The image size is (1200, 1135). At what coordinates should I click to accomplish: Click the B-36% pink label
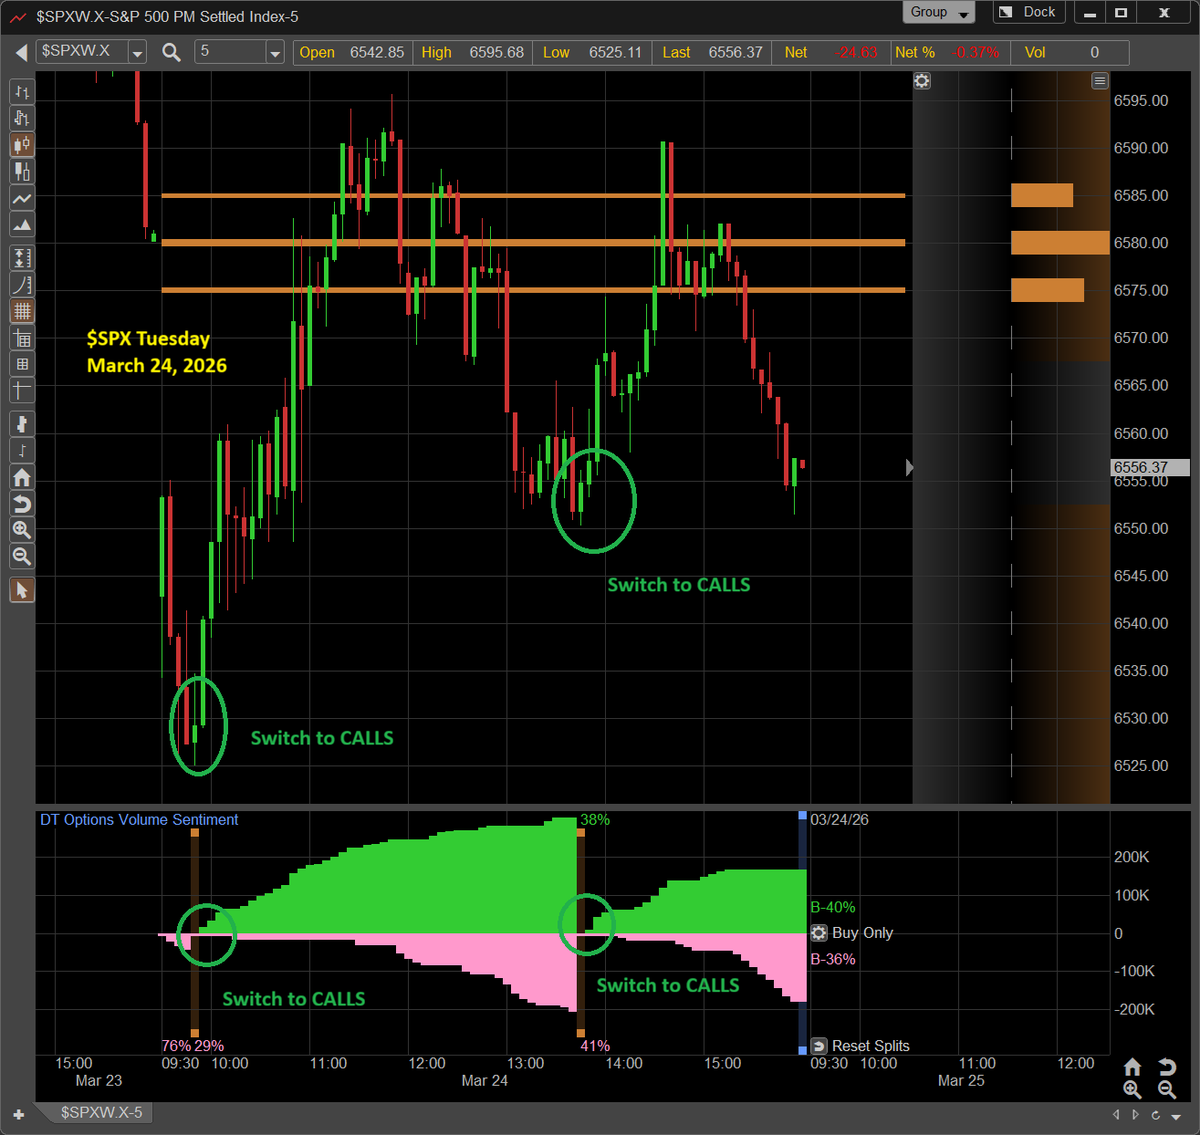(x=833, y=959)
